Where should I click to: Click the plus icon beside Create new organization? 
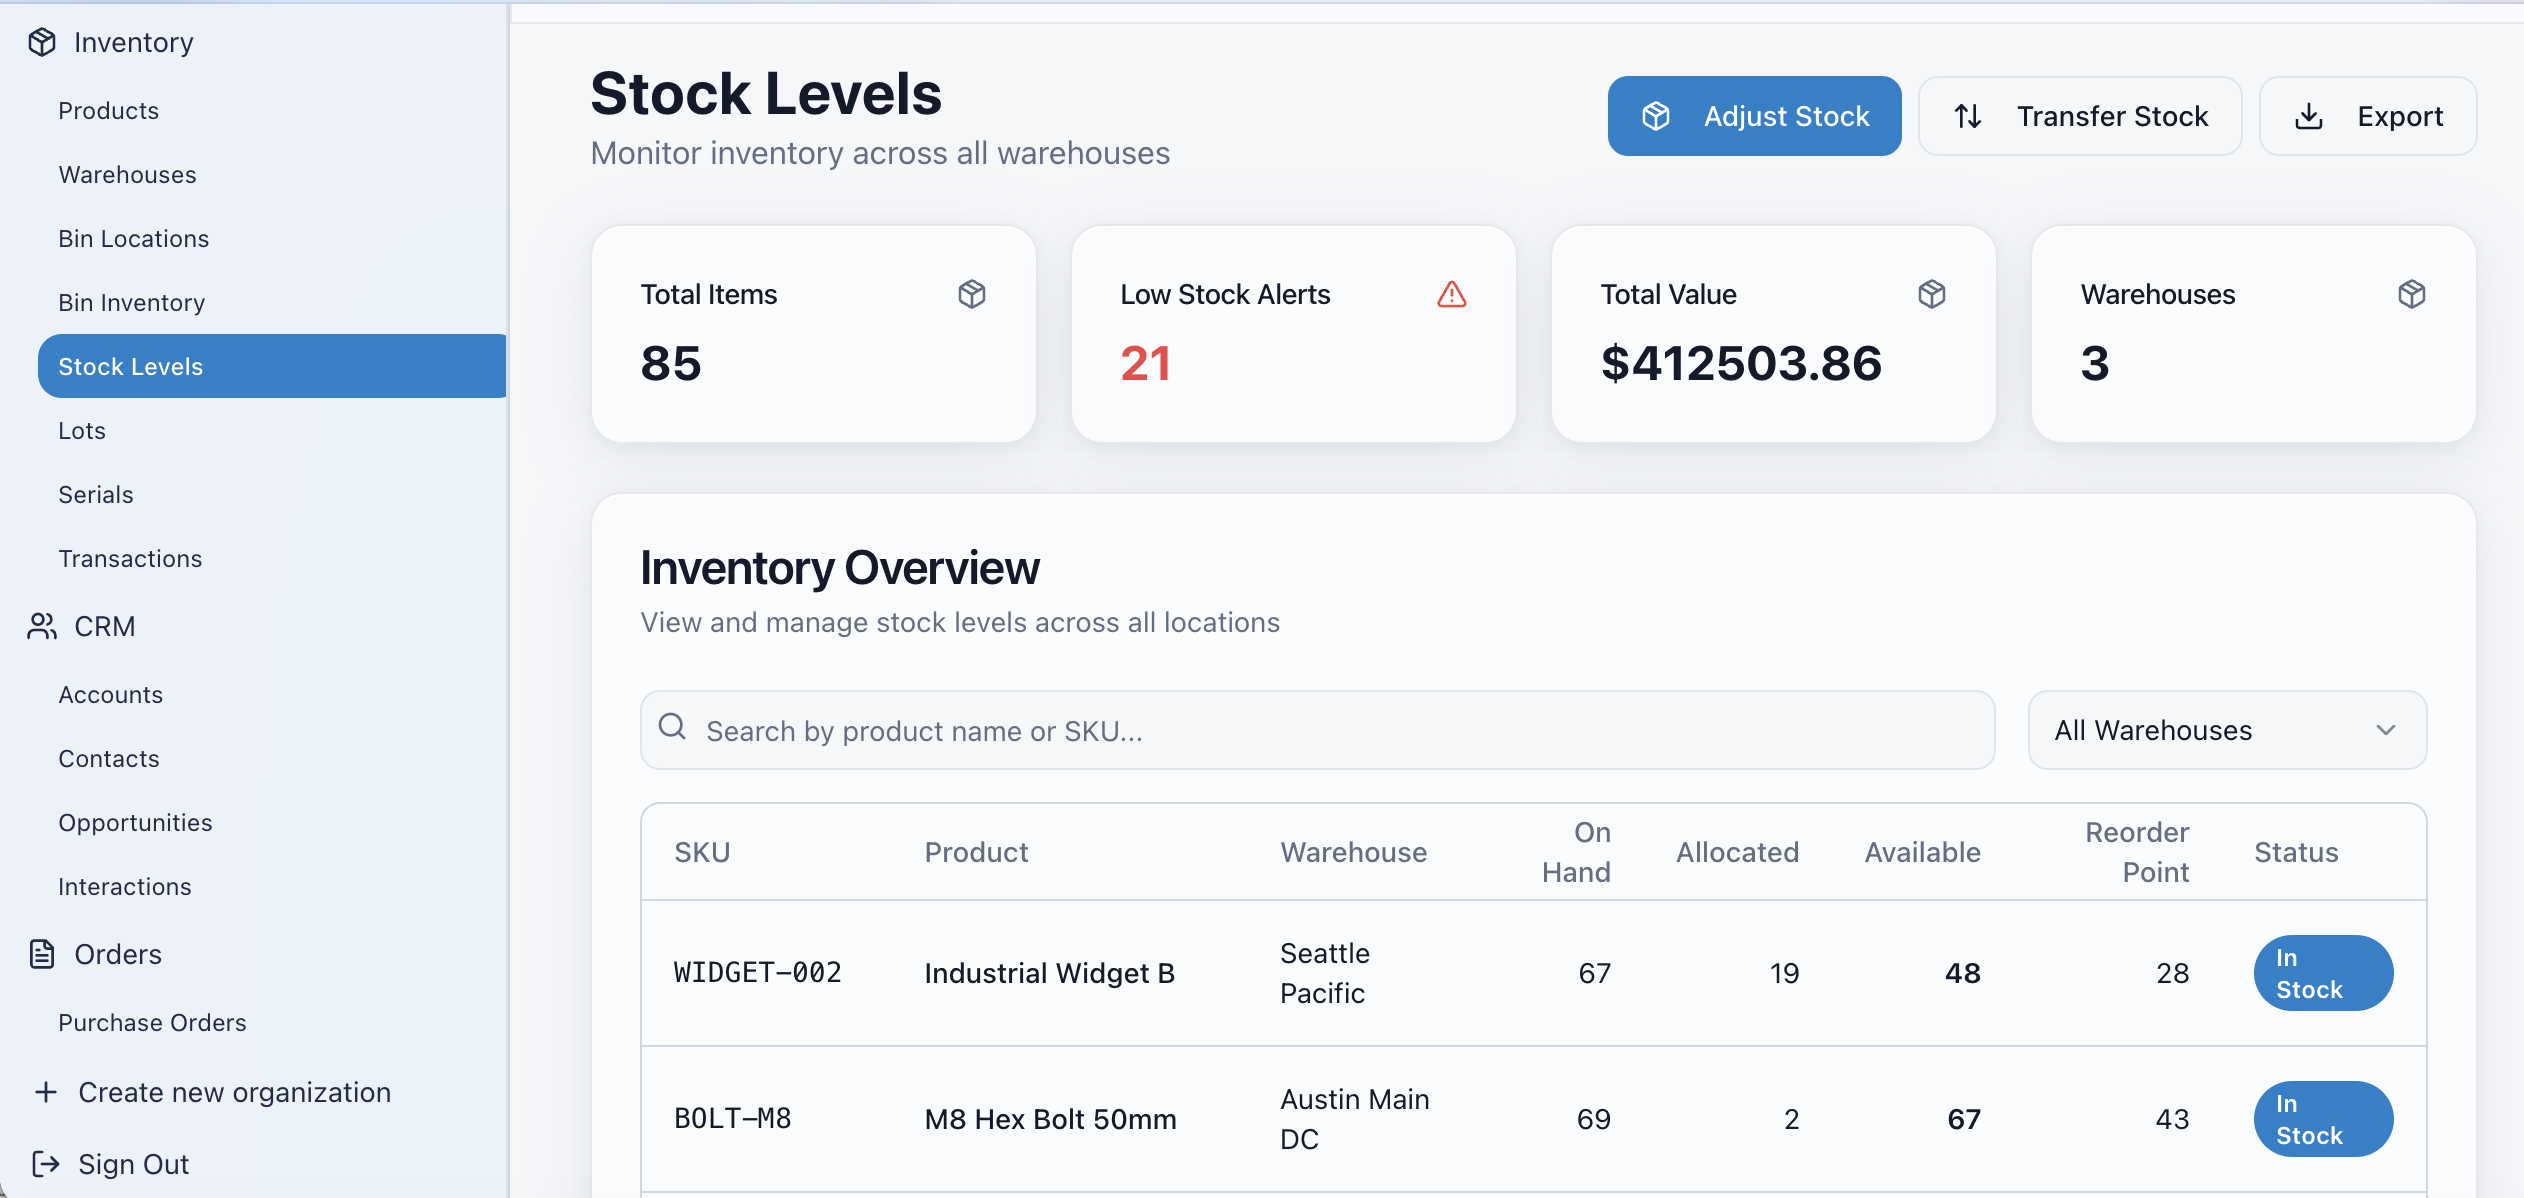[x=46, y=1092]
